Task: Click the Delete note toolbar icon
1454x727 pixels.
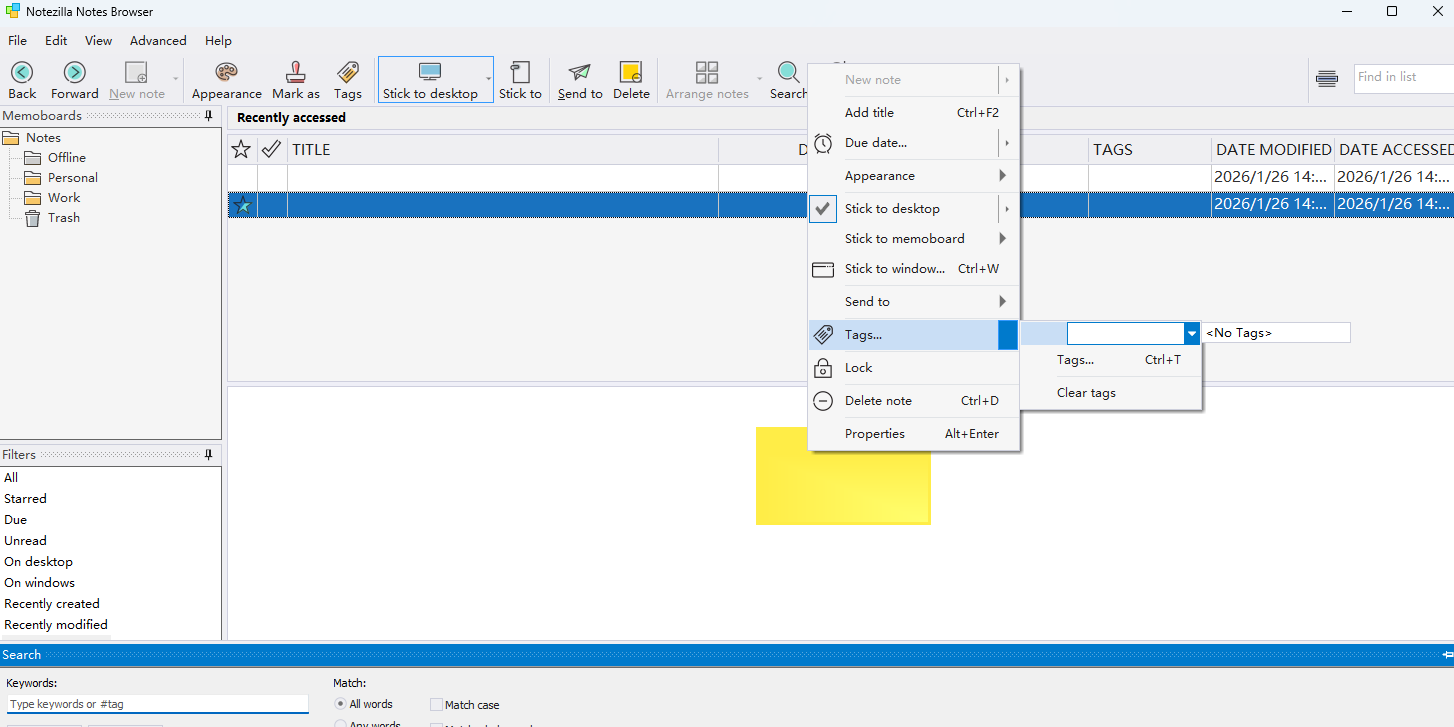Action: click(631, 73)
